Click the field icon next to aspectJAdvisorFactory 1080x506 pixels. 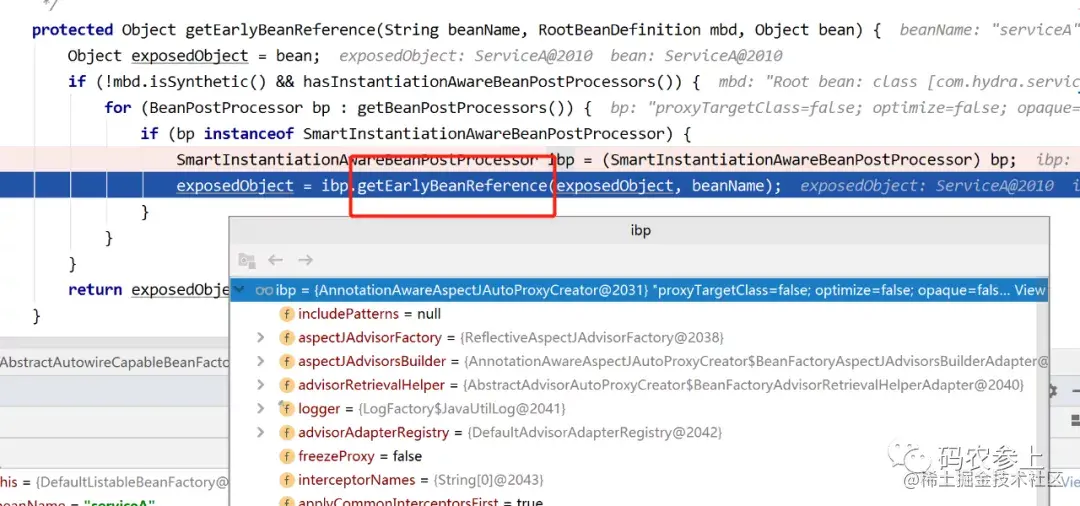[287, 338]
